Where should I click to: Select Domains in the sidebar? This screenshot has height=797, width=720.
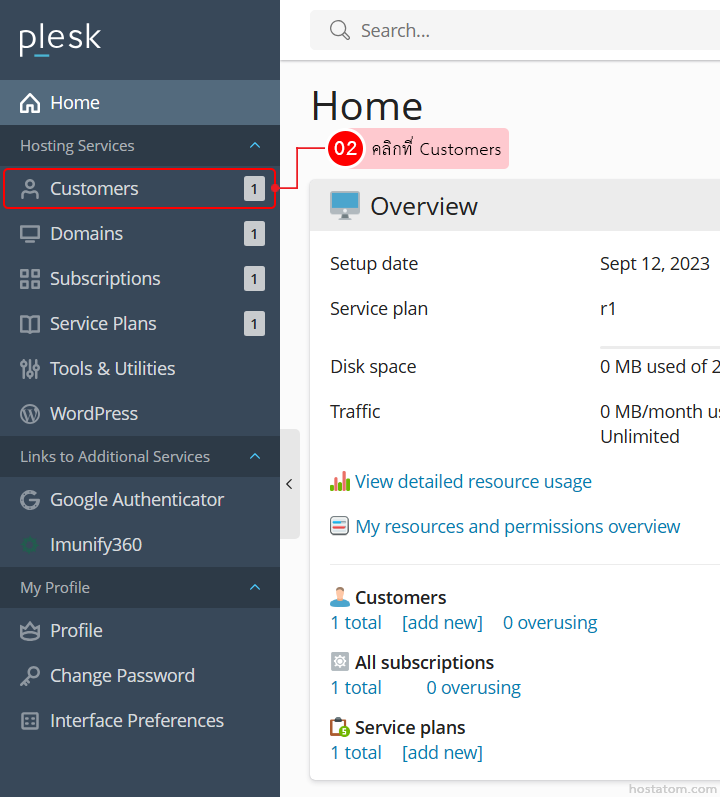click(x=86, y=234)
